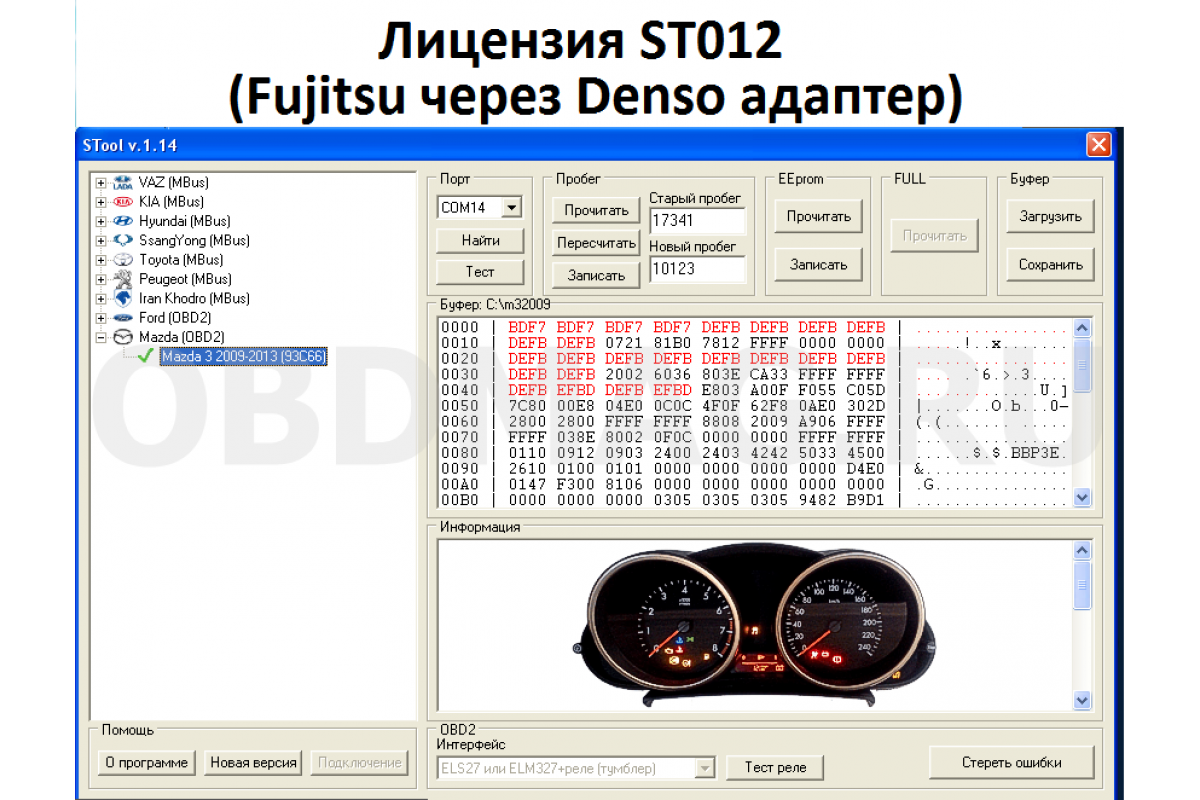Click the Hyundai logo icon

click(123, 221)
